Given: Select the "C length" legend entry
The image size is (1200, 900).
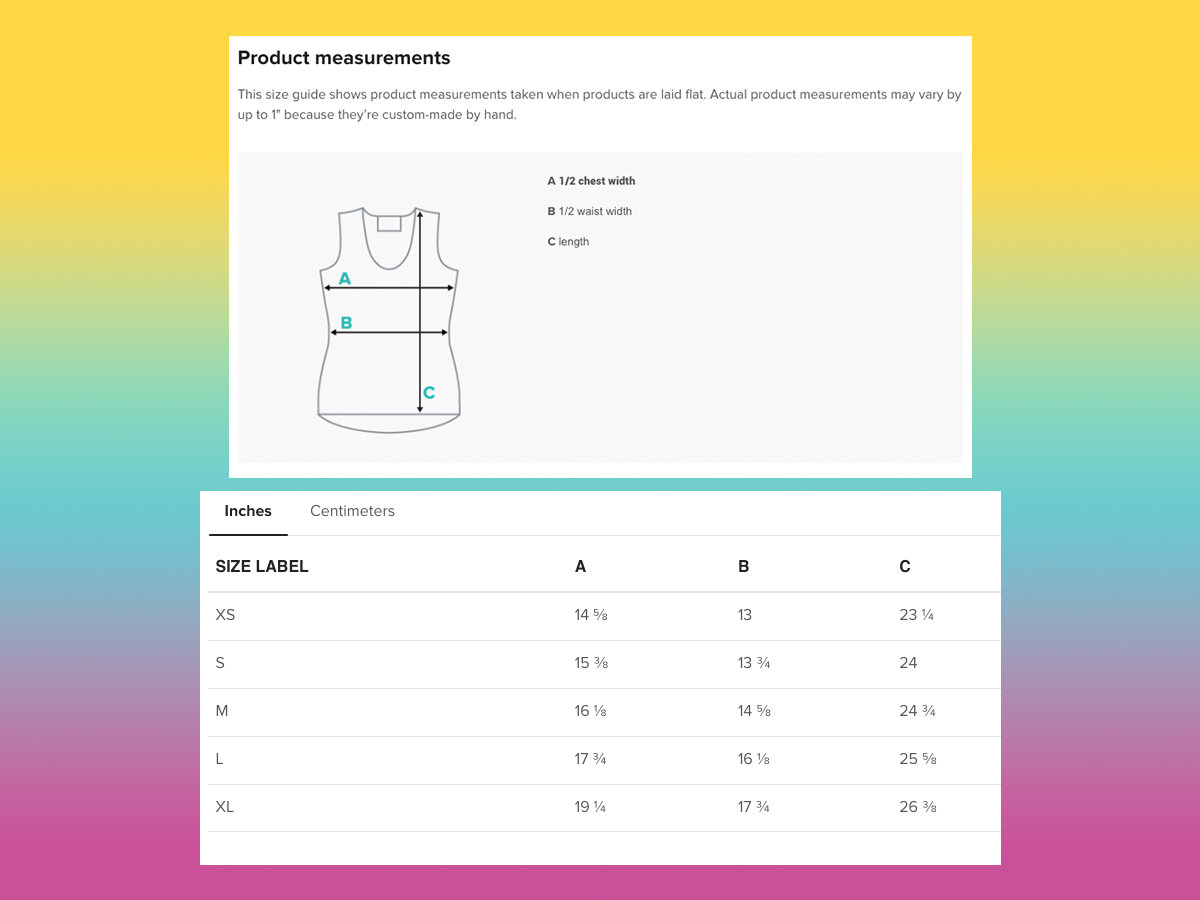Looking at the screenshot, I should coord(568,241).
